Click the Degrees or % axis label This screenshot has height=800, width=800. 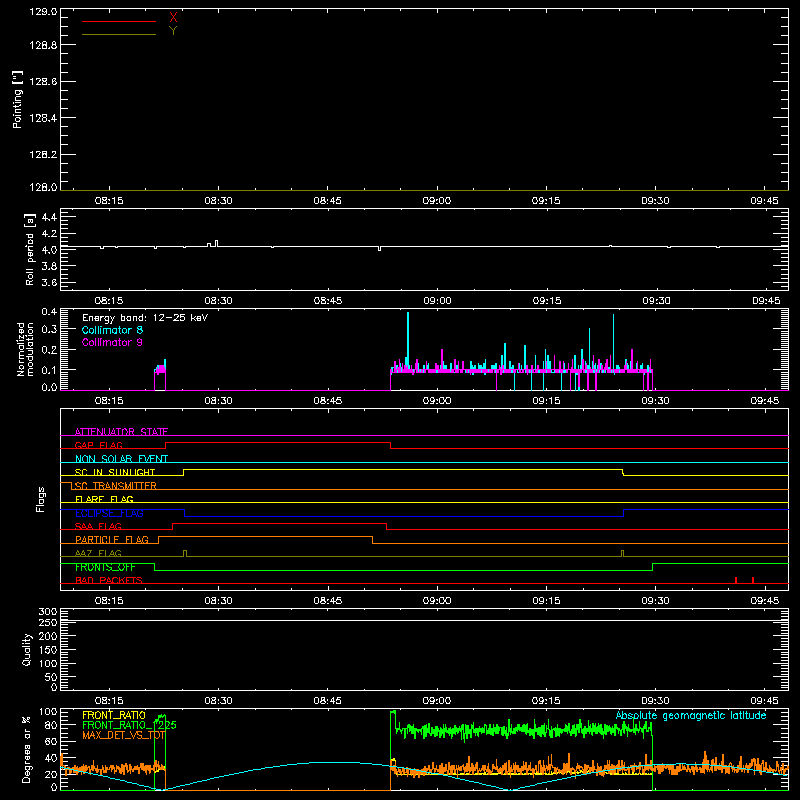pyautogui.click(x=26, y=750)
